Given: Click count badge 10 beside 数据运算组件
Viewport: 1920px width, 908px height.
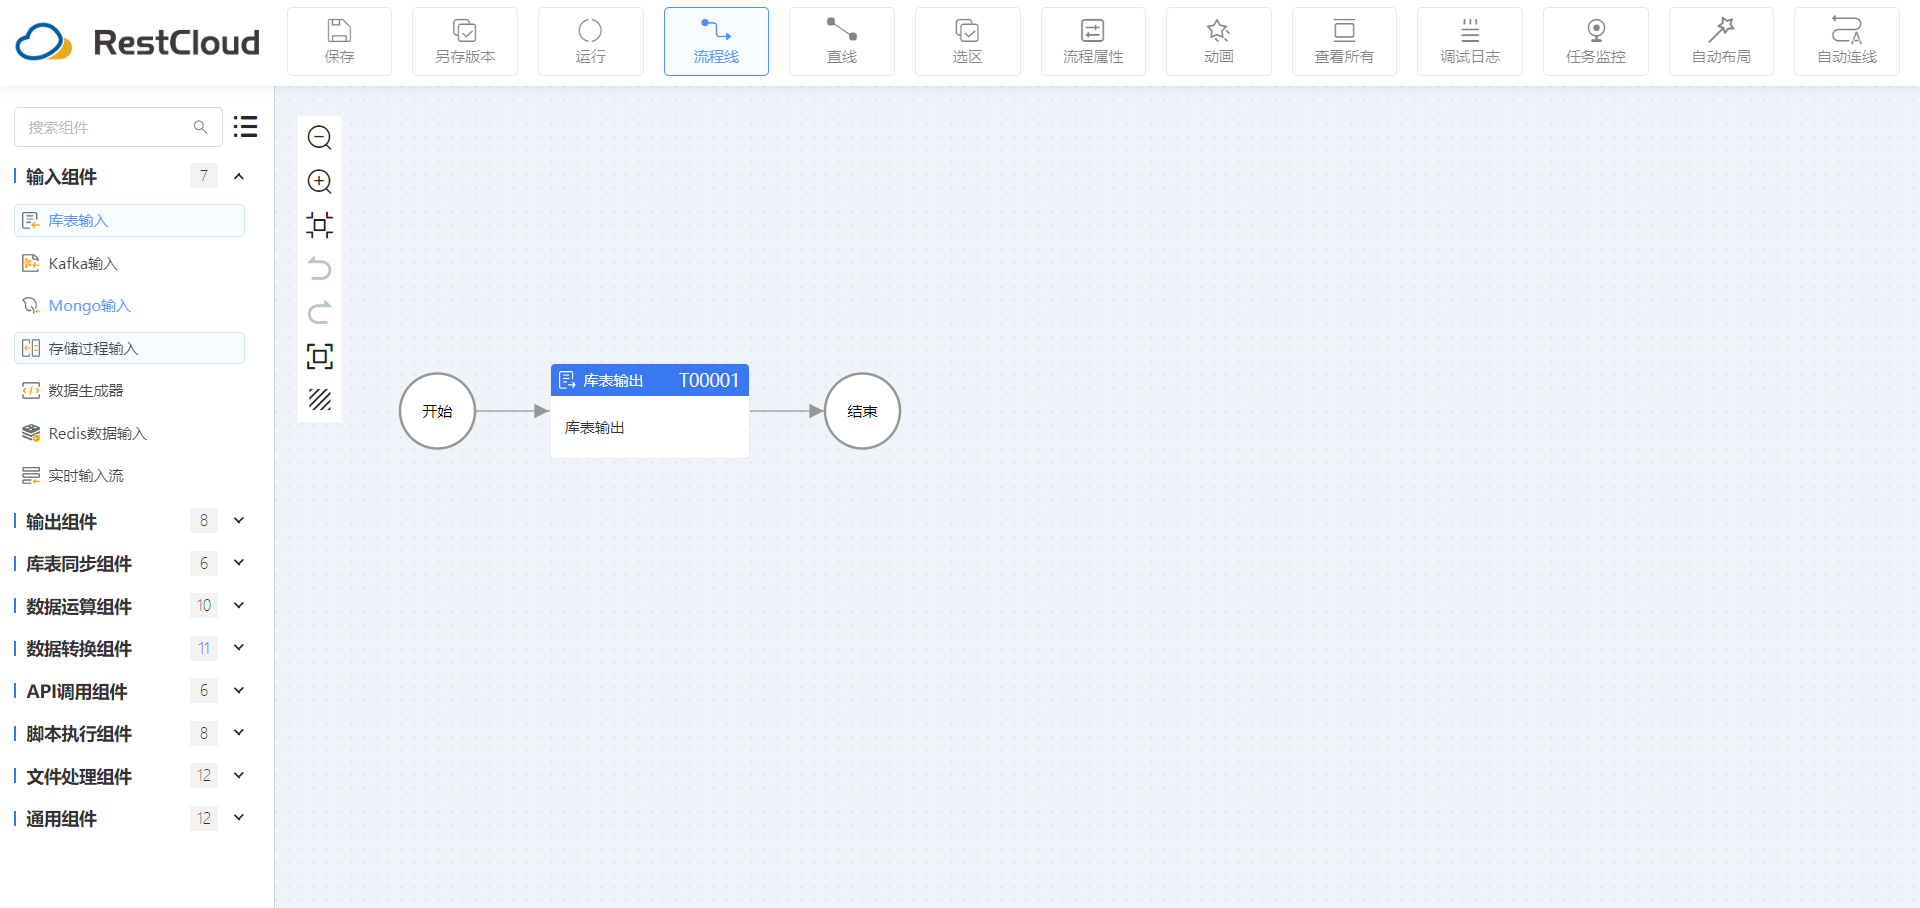Looking at the screenshot, I should (204, 605).
